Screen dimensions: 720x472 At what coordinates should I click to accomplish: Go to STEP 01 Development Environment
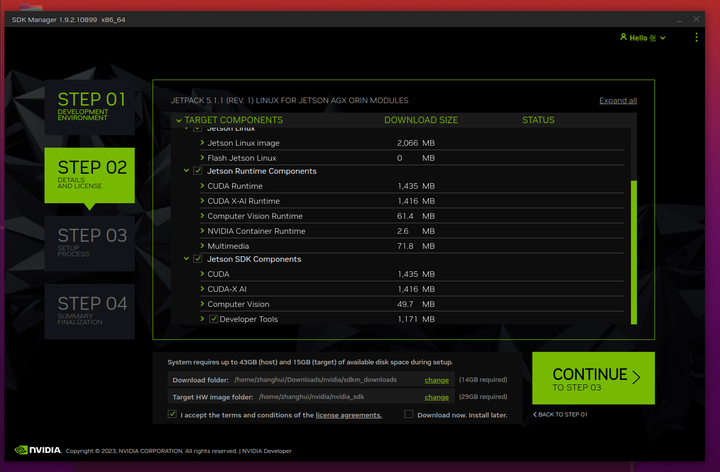90,107
